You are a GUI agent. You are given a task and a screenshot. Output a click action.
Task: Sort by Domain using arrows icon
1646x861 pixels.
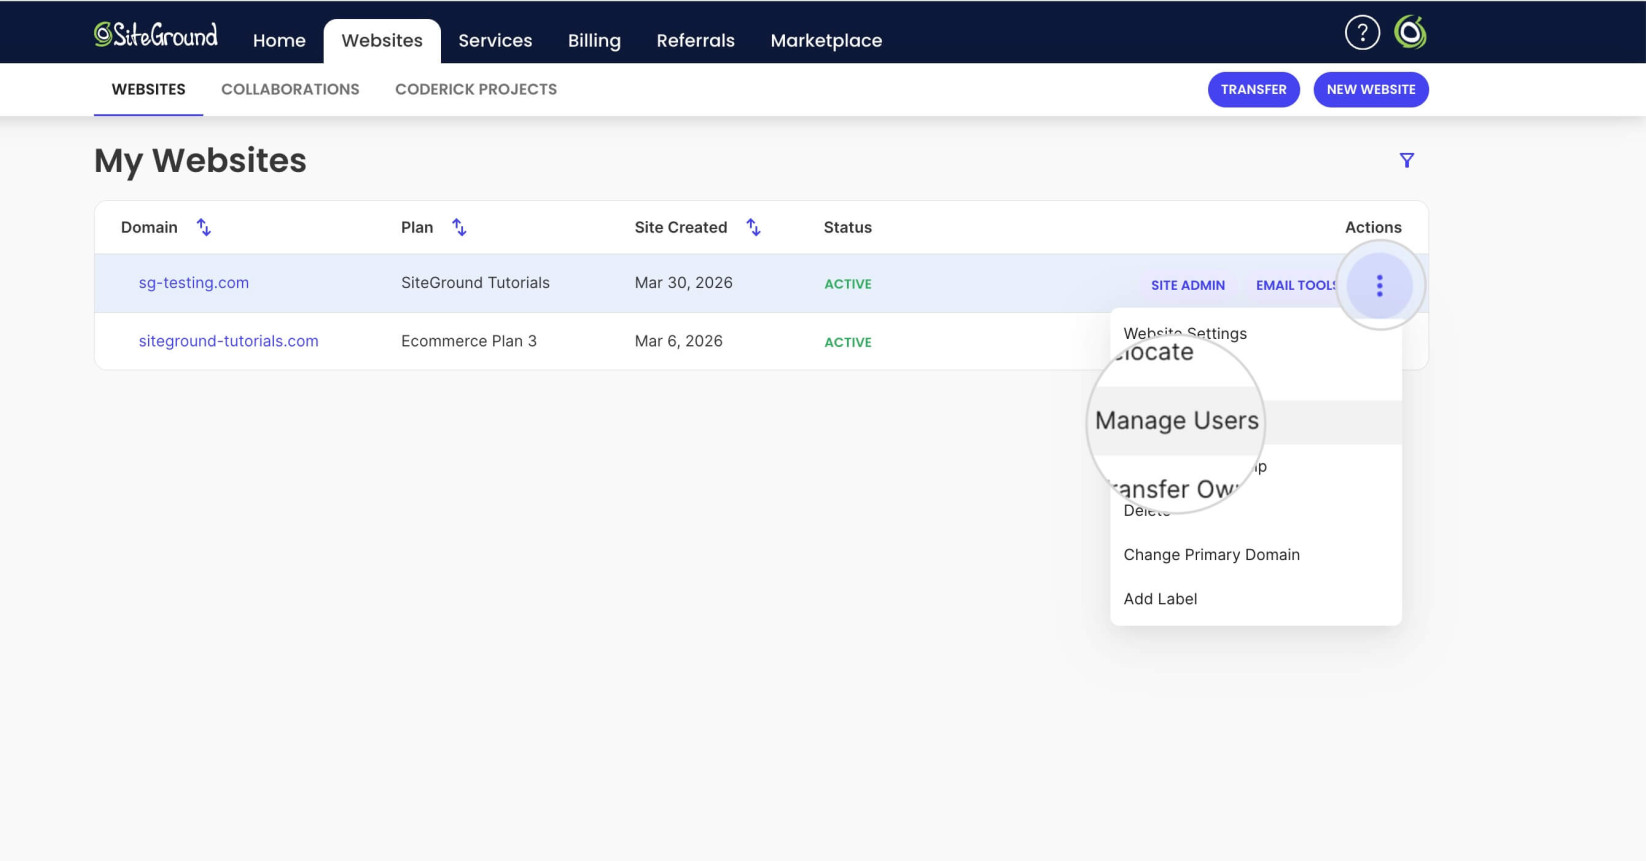pyautogui.click(x=203, y=227)
